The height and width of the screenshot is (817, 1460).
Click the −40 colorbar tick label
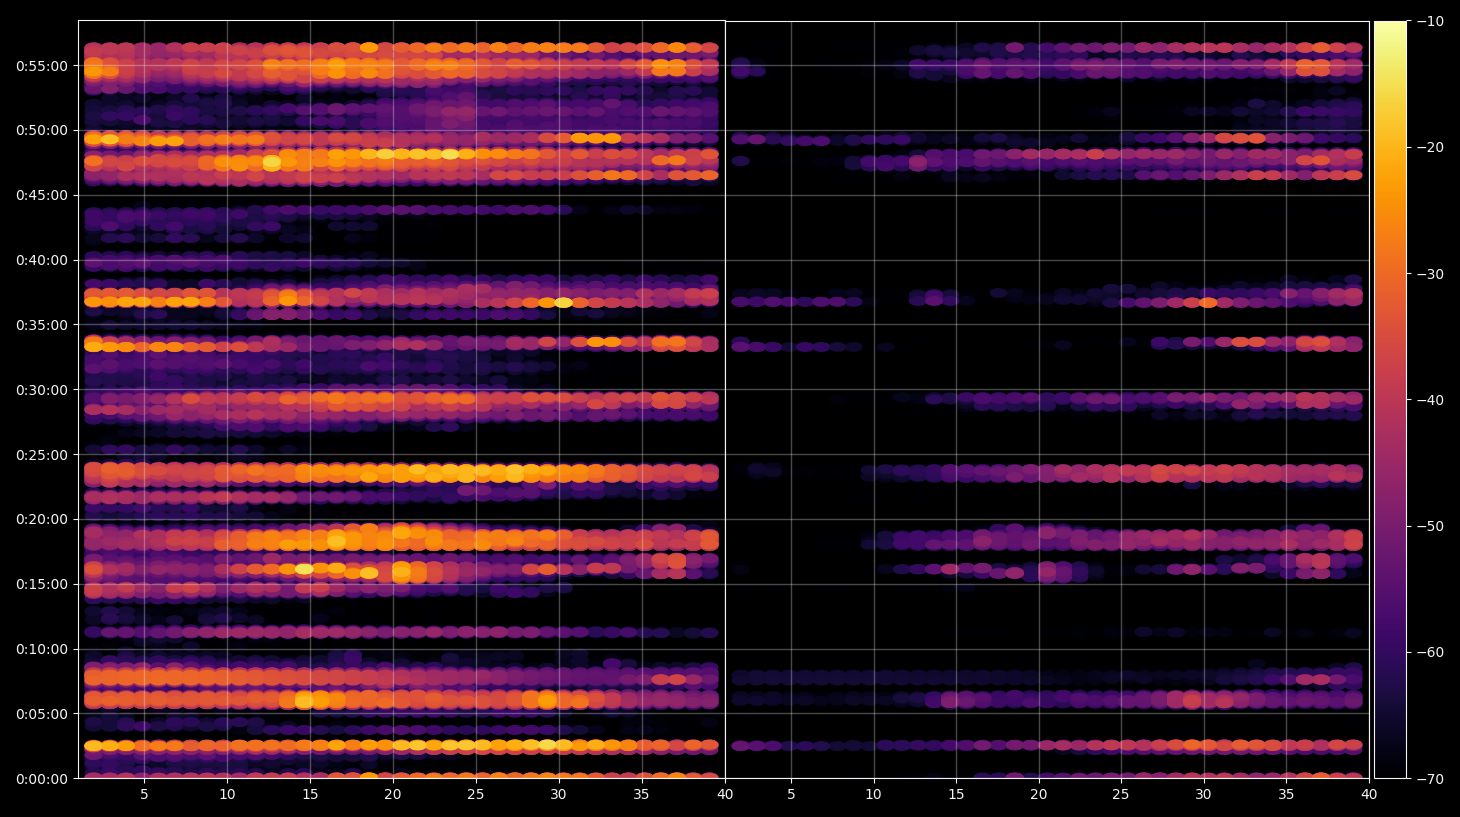click(1430, 400)
